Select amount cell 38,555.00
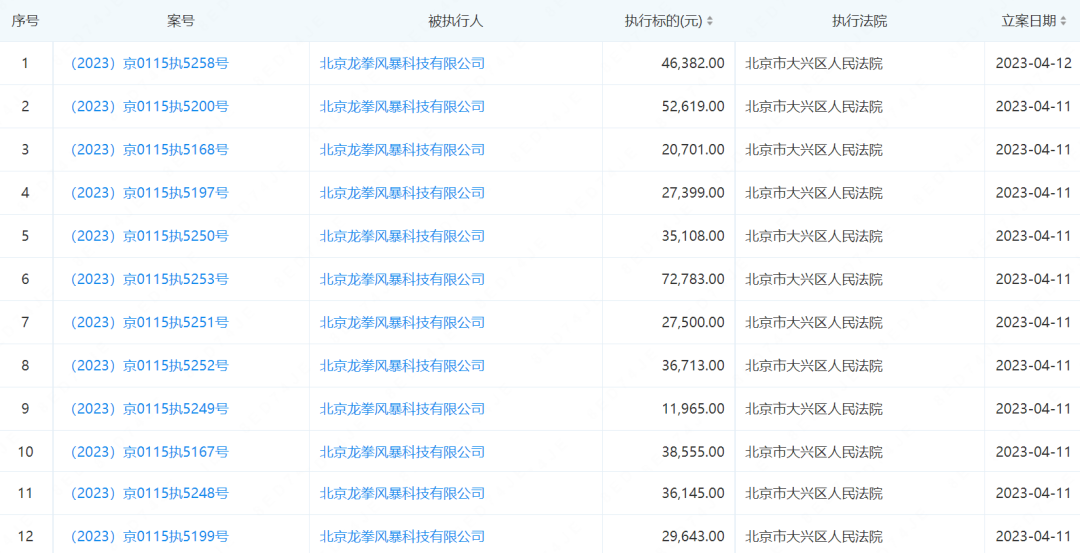Viewport: 1080px width, 553px height. (692, 452)
